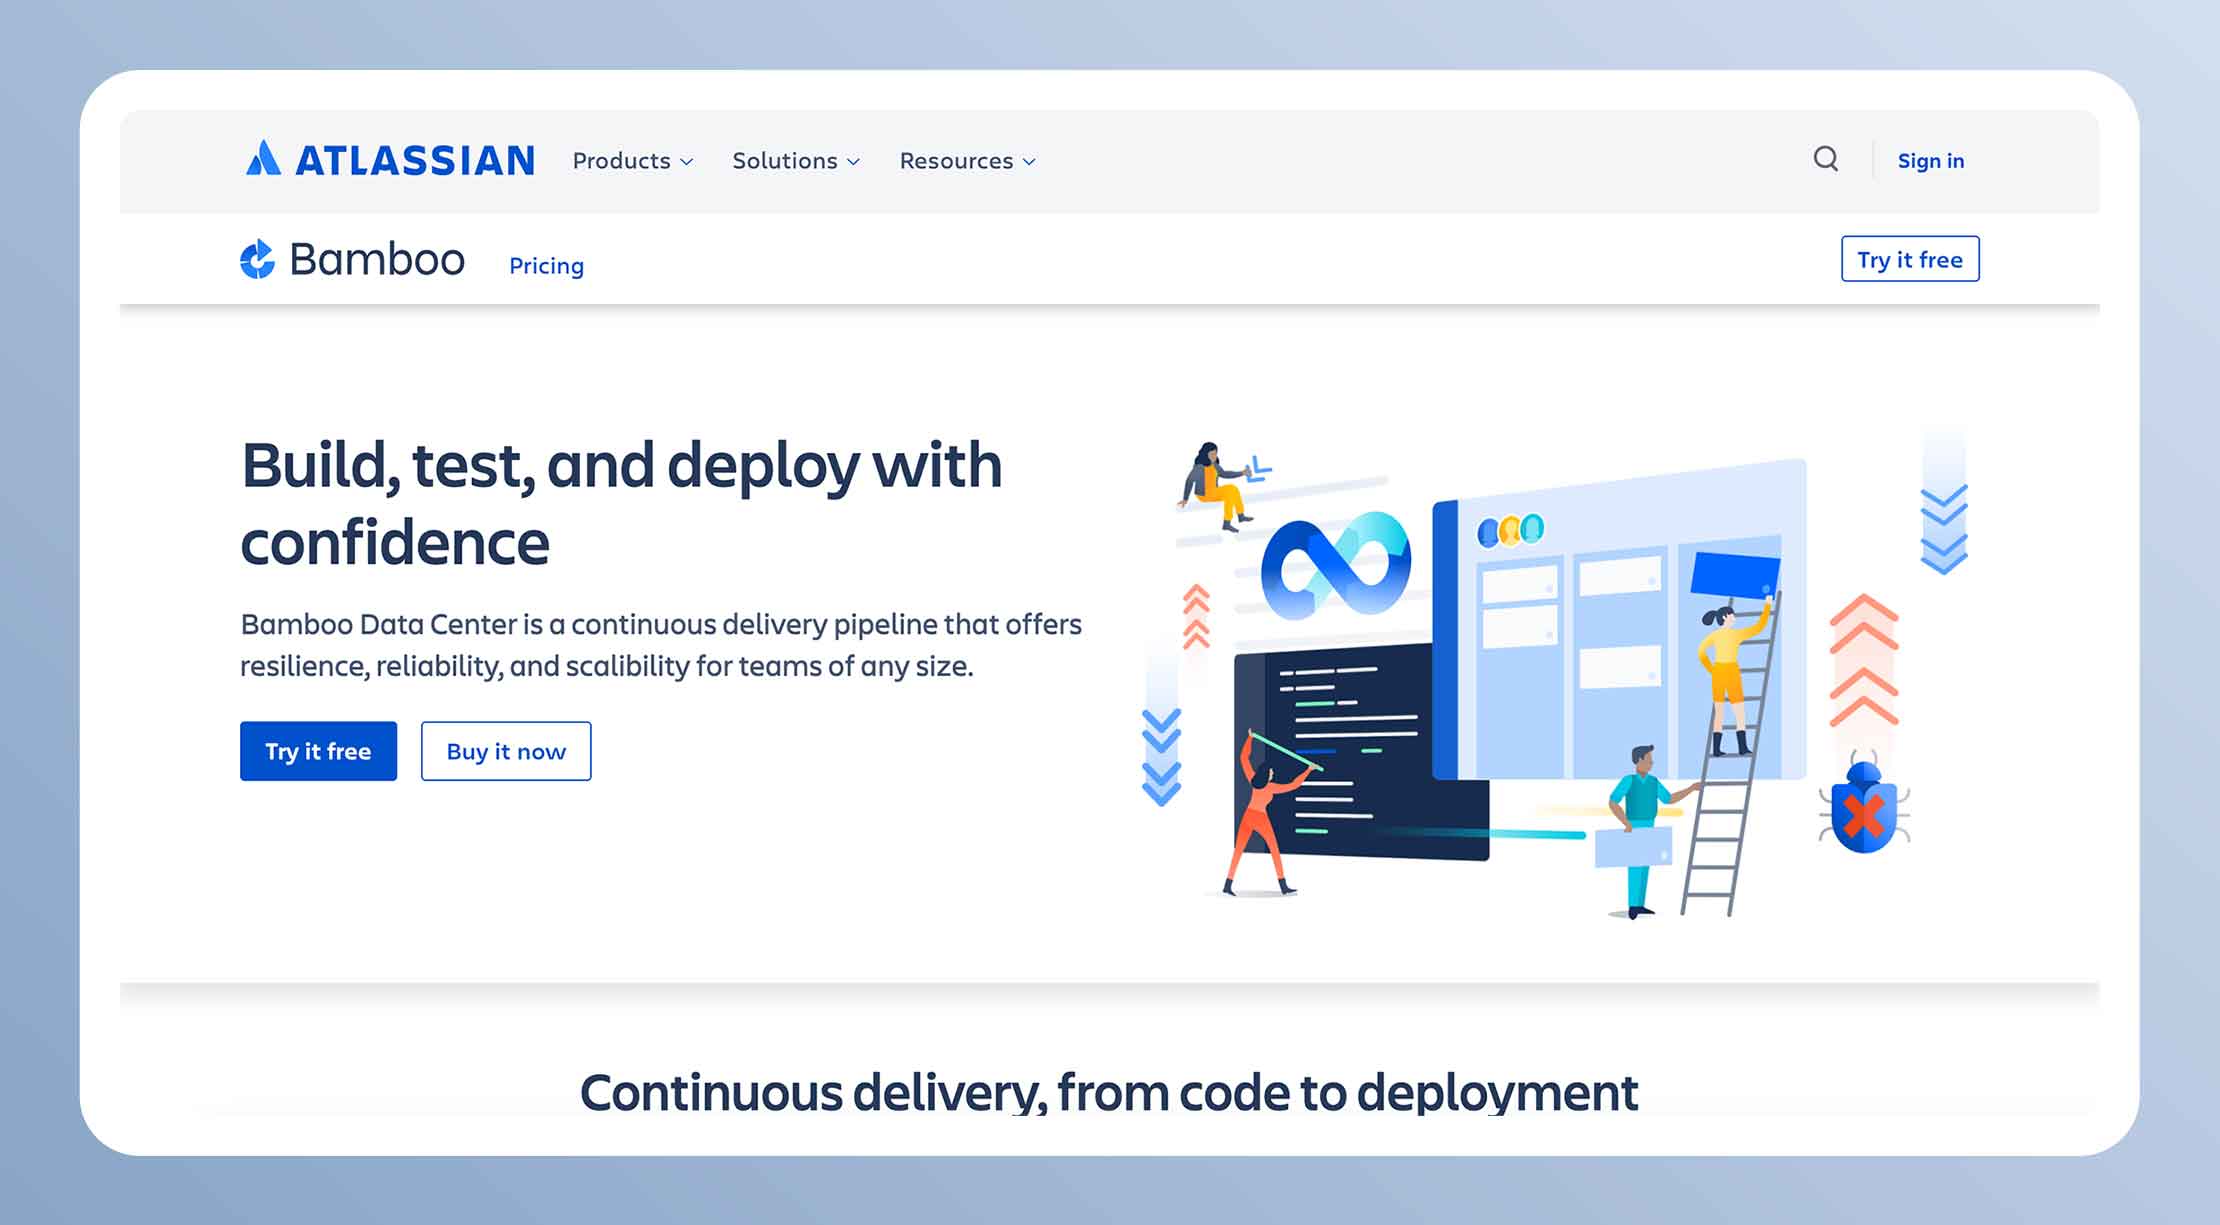
Task: Click the 'Build, test, and deploy with confidence' heading
Action: [621, 503]
